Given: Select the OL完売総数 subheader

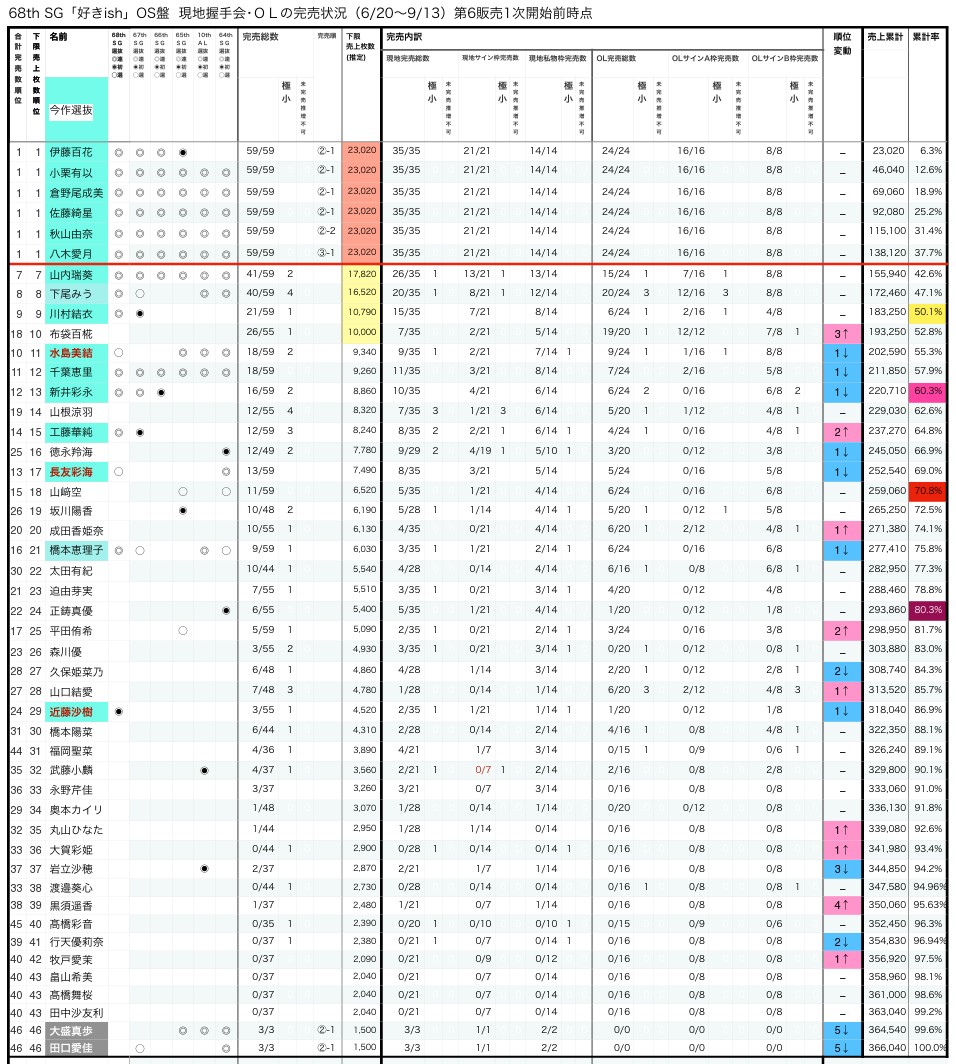Looking at the screenshot, I should coord(616,58).
